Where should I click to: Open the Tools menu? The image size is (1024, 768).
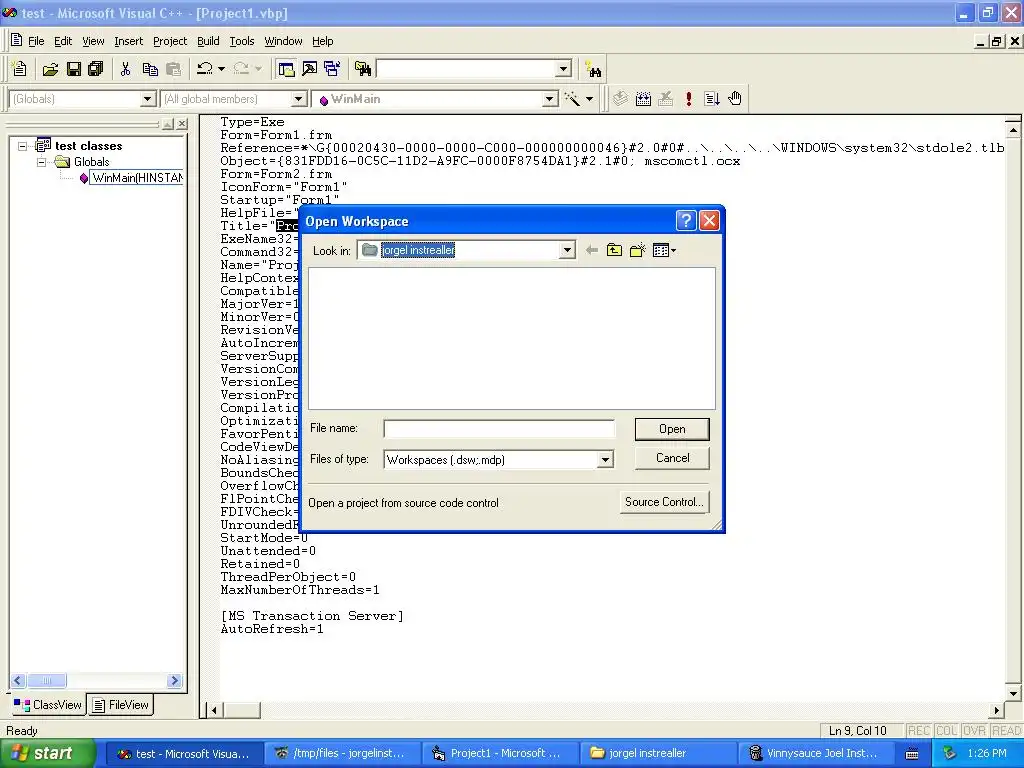pos(242,41)
